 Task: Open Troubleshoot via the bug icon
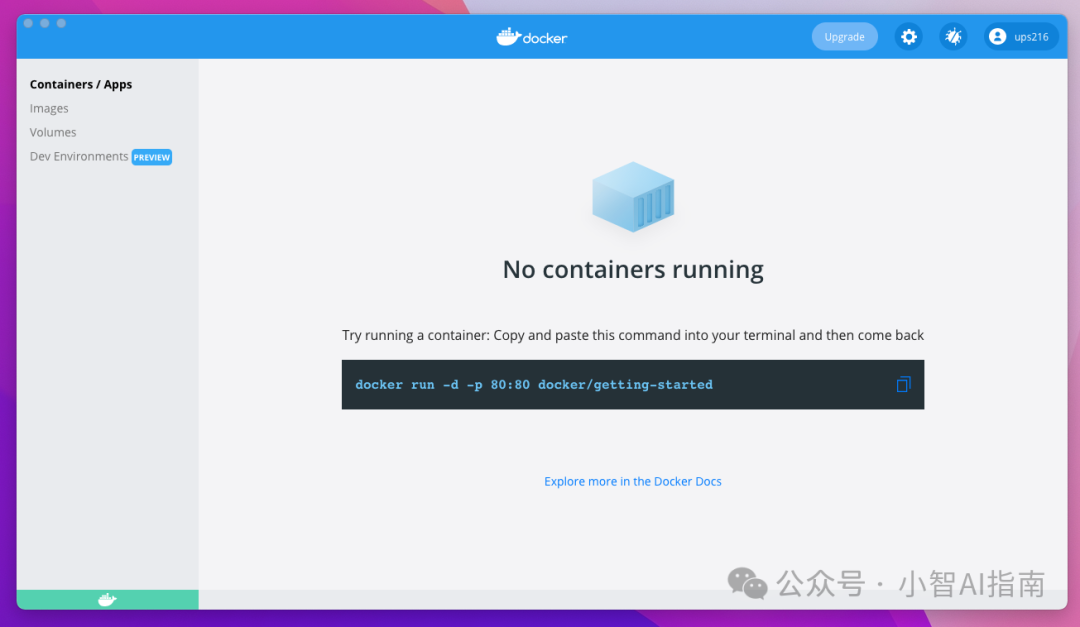click(953, 37)
